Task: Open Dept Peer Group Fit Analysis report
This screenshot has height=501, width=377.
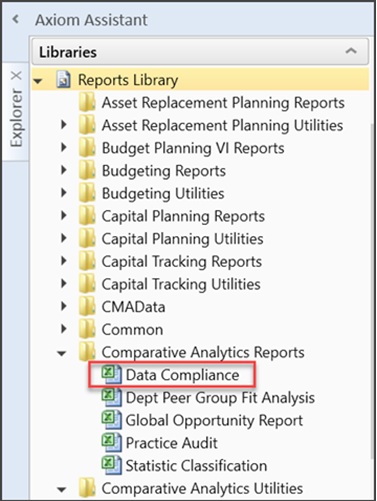Action: tap(220, 398)
